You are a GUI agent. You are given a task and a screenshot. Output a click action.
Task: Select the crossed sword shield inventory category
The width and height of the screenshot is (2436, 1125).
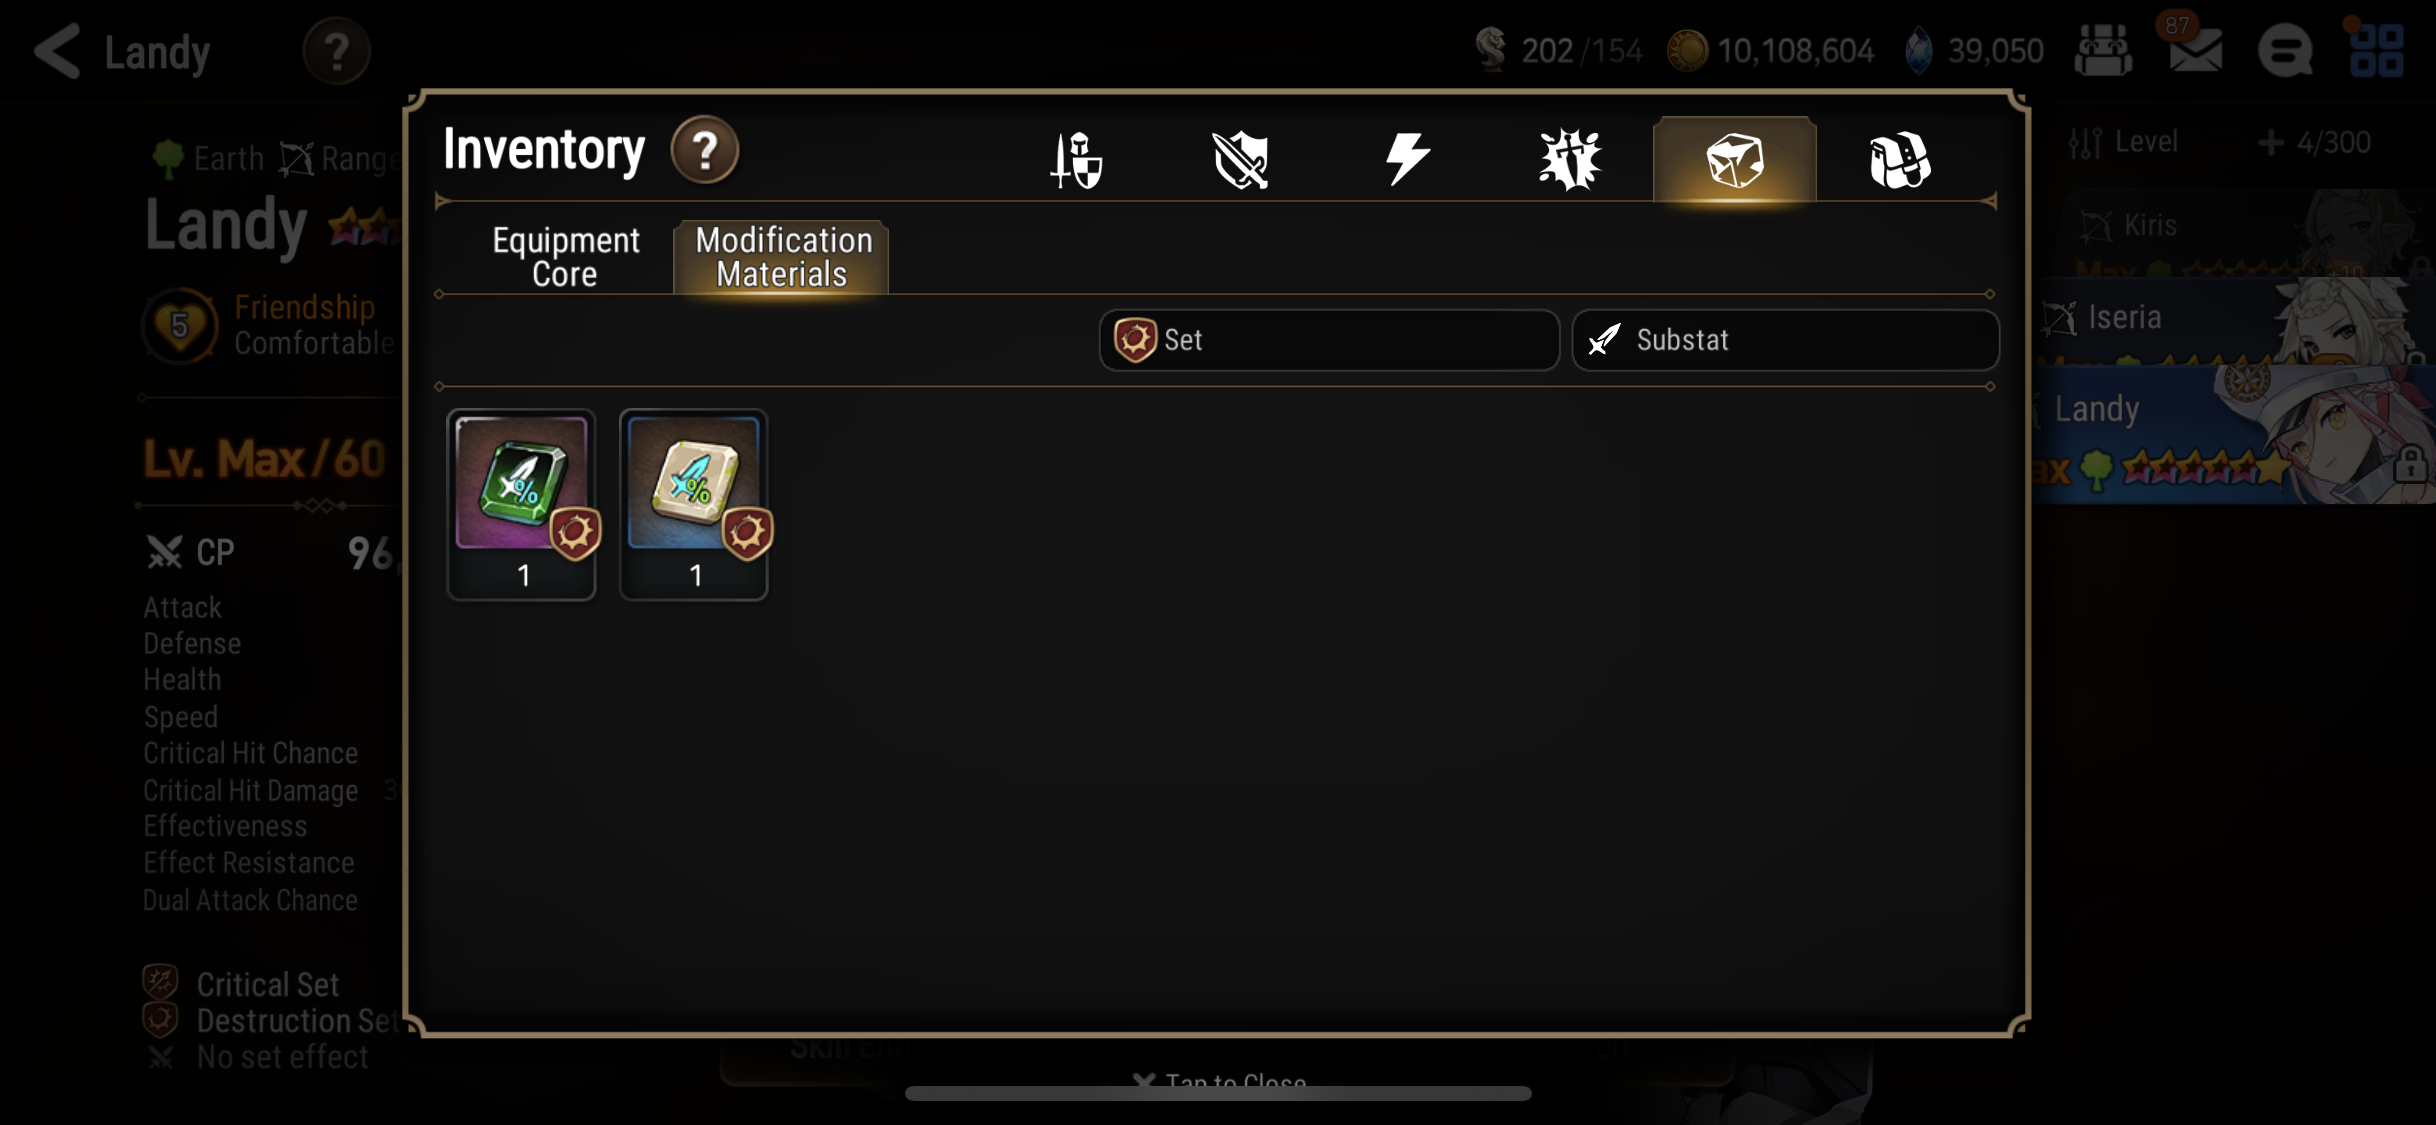pos(1241,160)
